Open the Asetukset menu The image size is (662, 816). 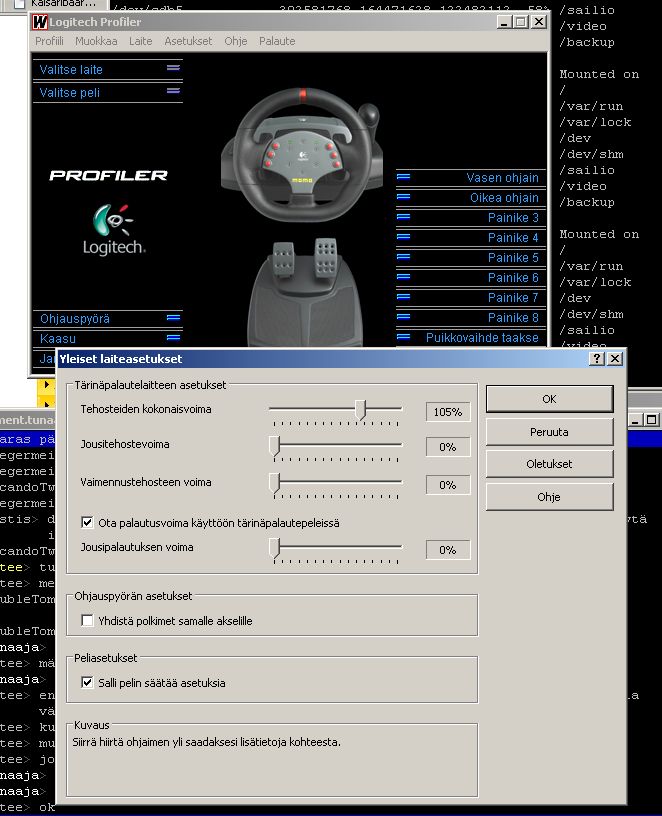click(x=188, y=41)
